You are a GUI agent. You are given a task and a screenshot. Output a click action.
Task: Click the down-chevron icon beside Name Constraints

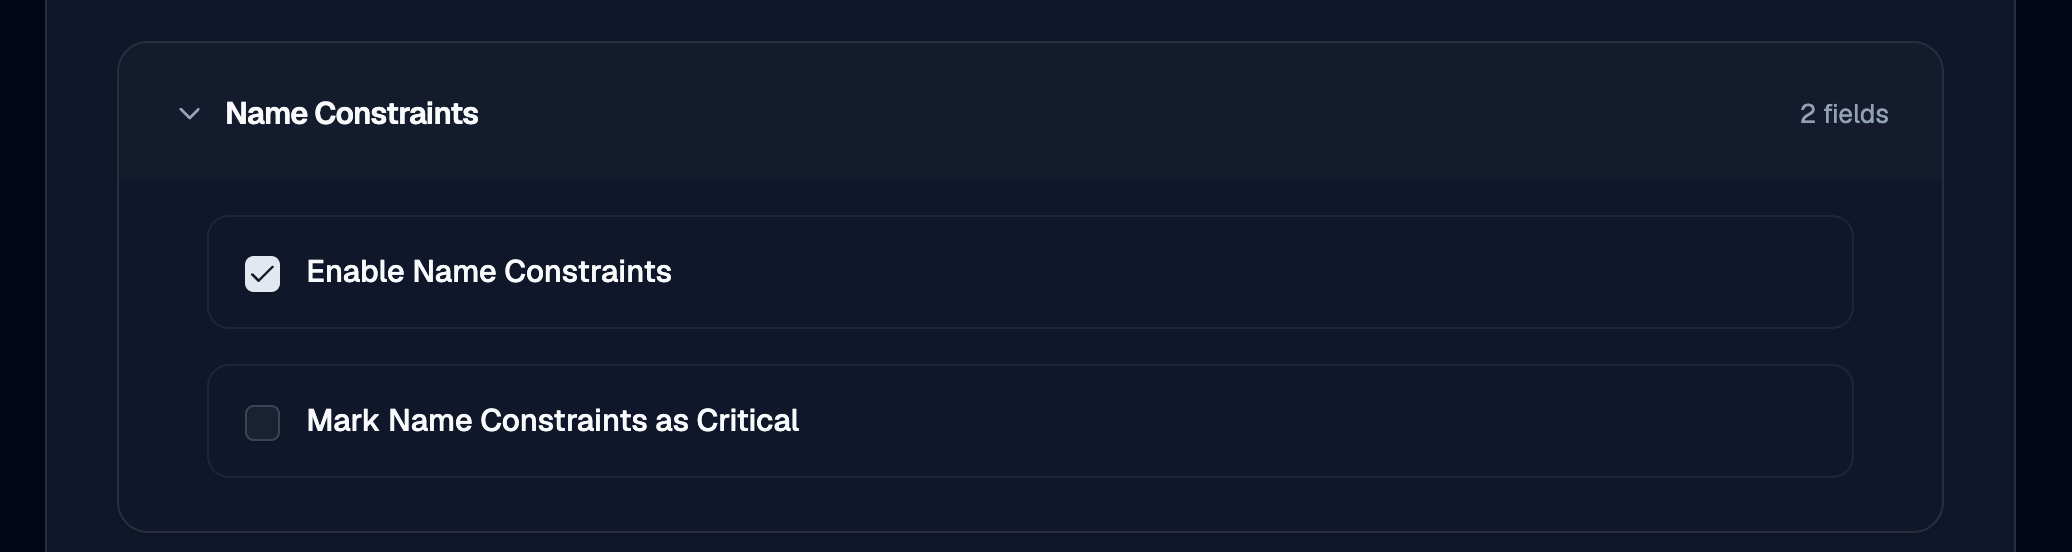tap(189, 114)
